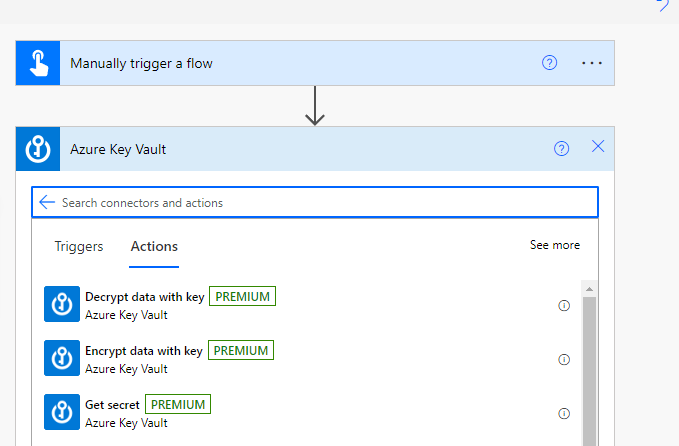Show info for Decrypt data with key
This screenshot has height=446, width=679.
click(x=564, y=305)
